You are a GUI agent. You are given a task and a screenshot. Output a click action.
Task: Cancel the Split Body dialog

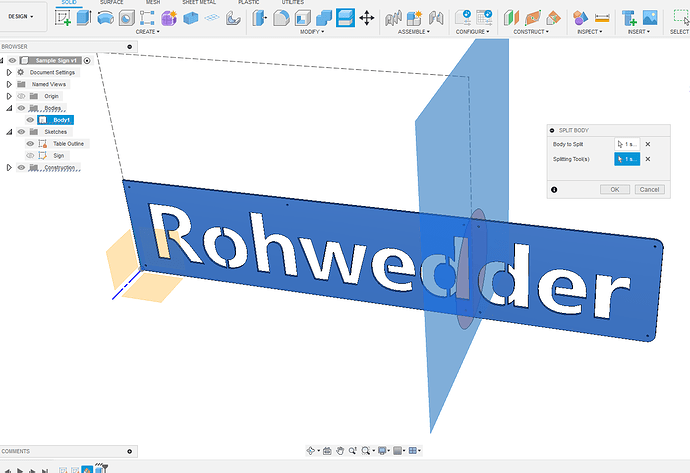tap(650, 190)
